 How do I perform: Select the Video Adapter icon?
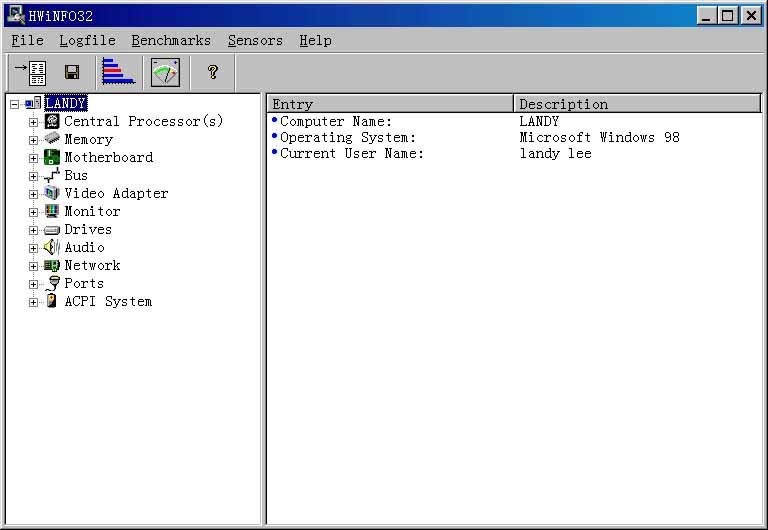(x=52, y=193)
